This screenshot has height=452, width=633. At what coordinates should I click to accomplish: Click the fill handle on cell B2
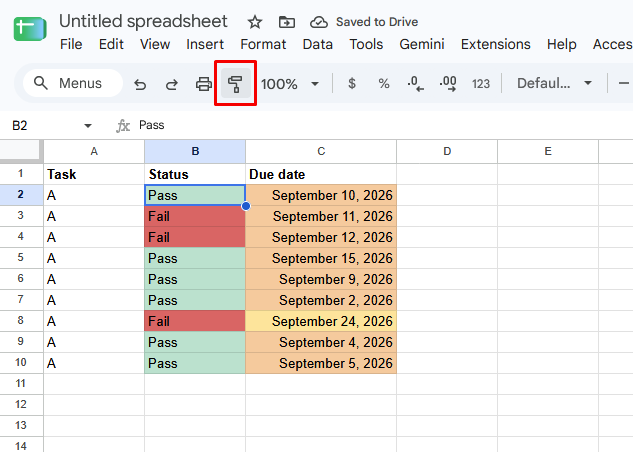click(246, 206)
